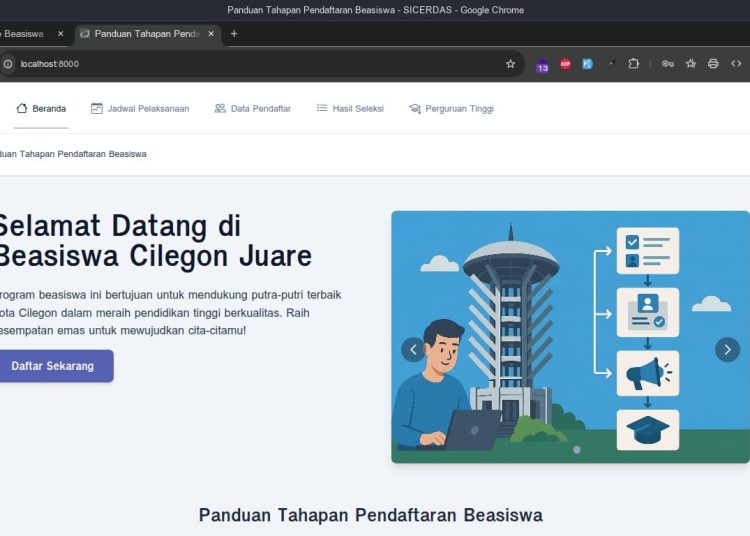The width and height of the screenshot is (750, 536).
Task: Open a new browser tab
Action: (234, 34)
